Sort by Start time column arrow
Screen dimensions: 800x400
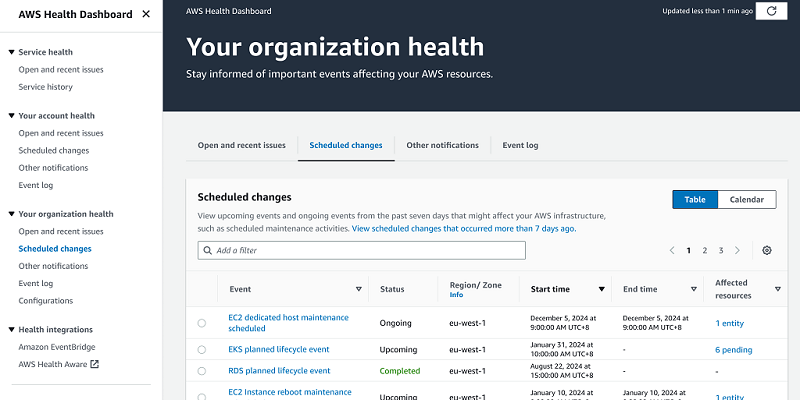tap(602, 289)
